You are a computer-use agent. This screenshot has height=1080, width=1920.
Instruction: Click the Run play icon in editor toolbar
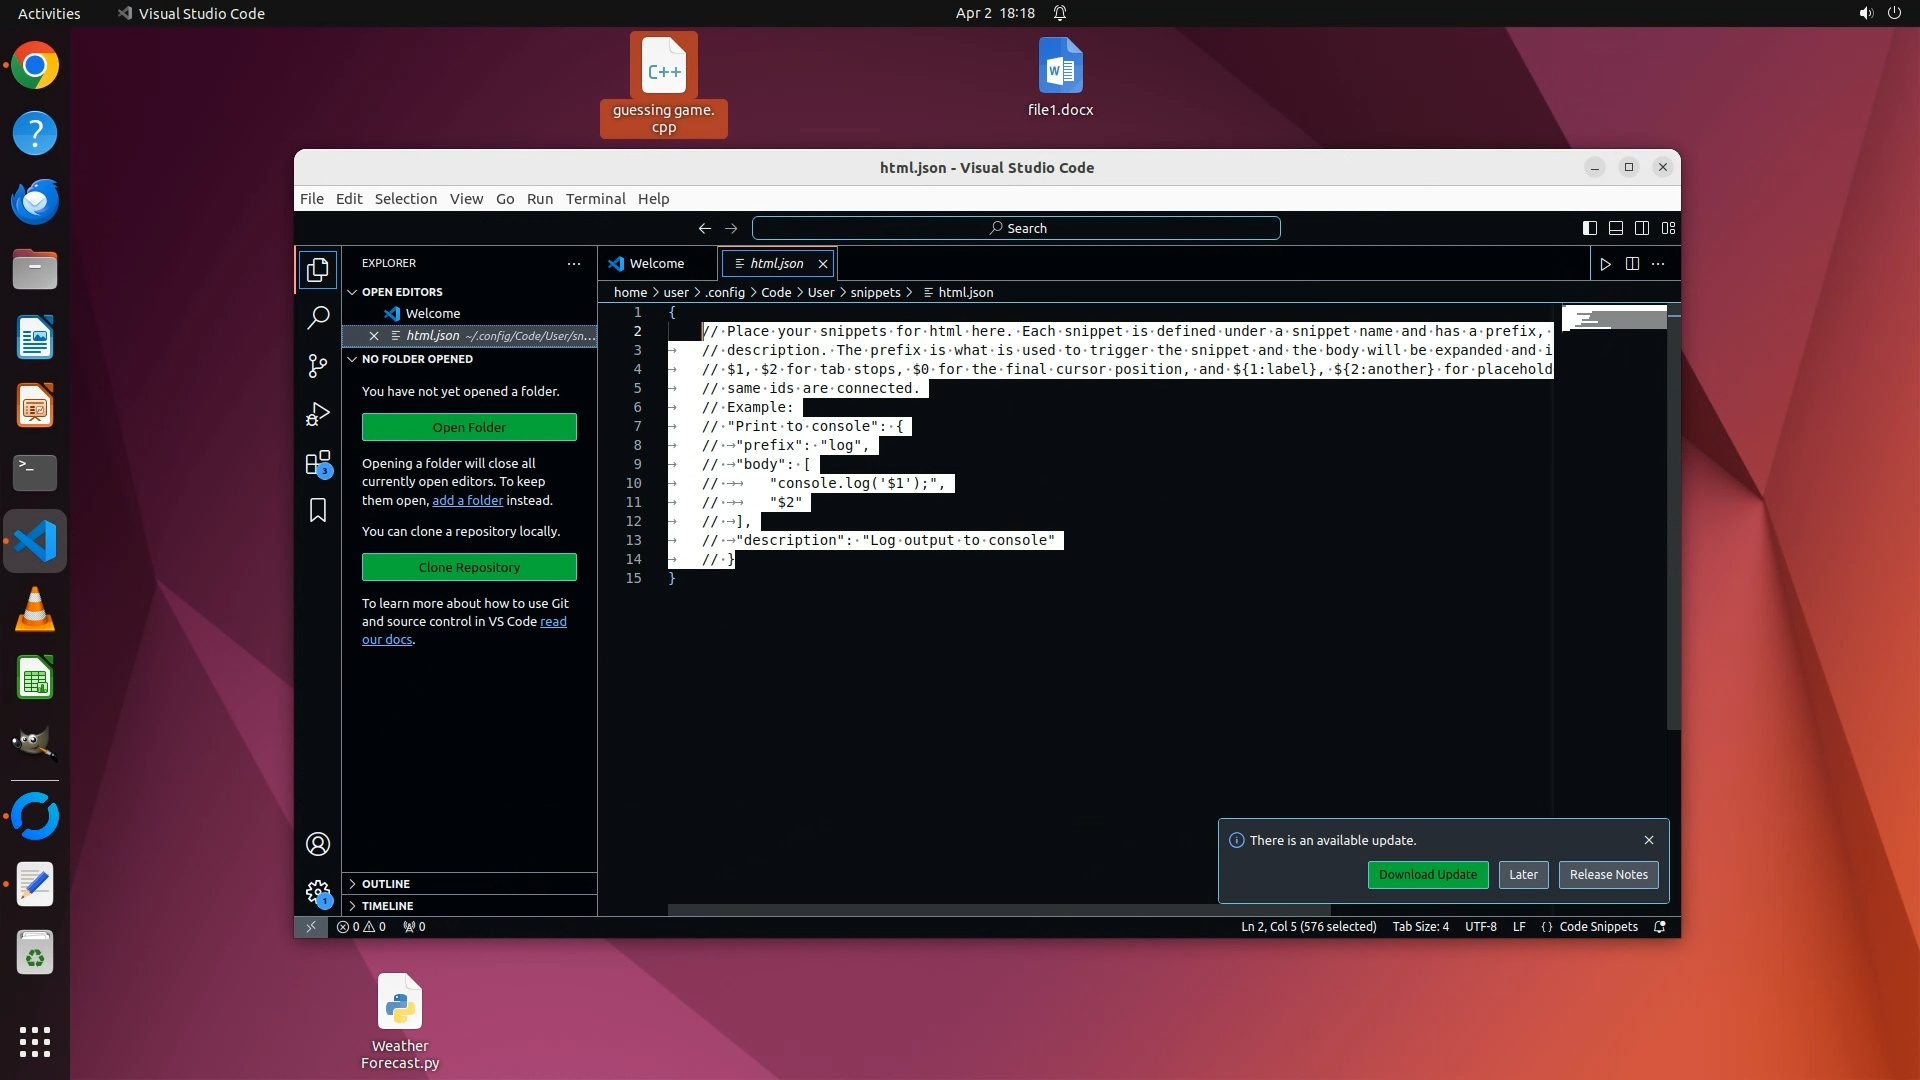coord(1605,264)
